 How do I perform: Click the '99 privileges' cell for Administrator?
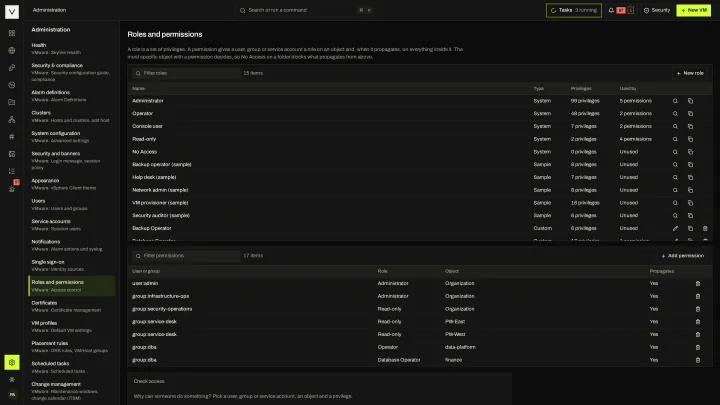pos(585,101)
